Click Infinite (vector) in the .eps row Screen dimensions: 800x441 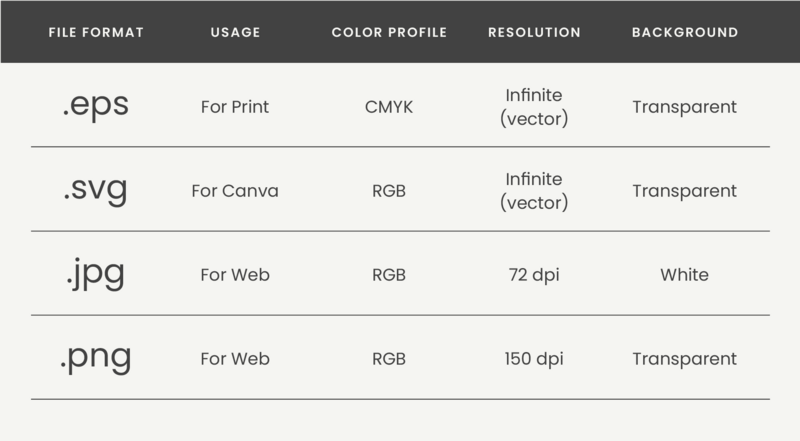click(x=534, y=107)
